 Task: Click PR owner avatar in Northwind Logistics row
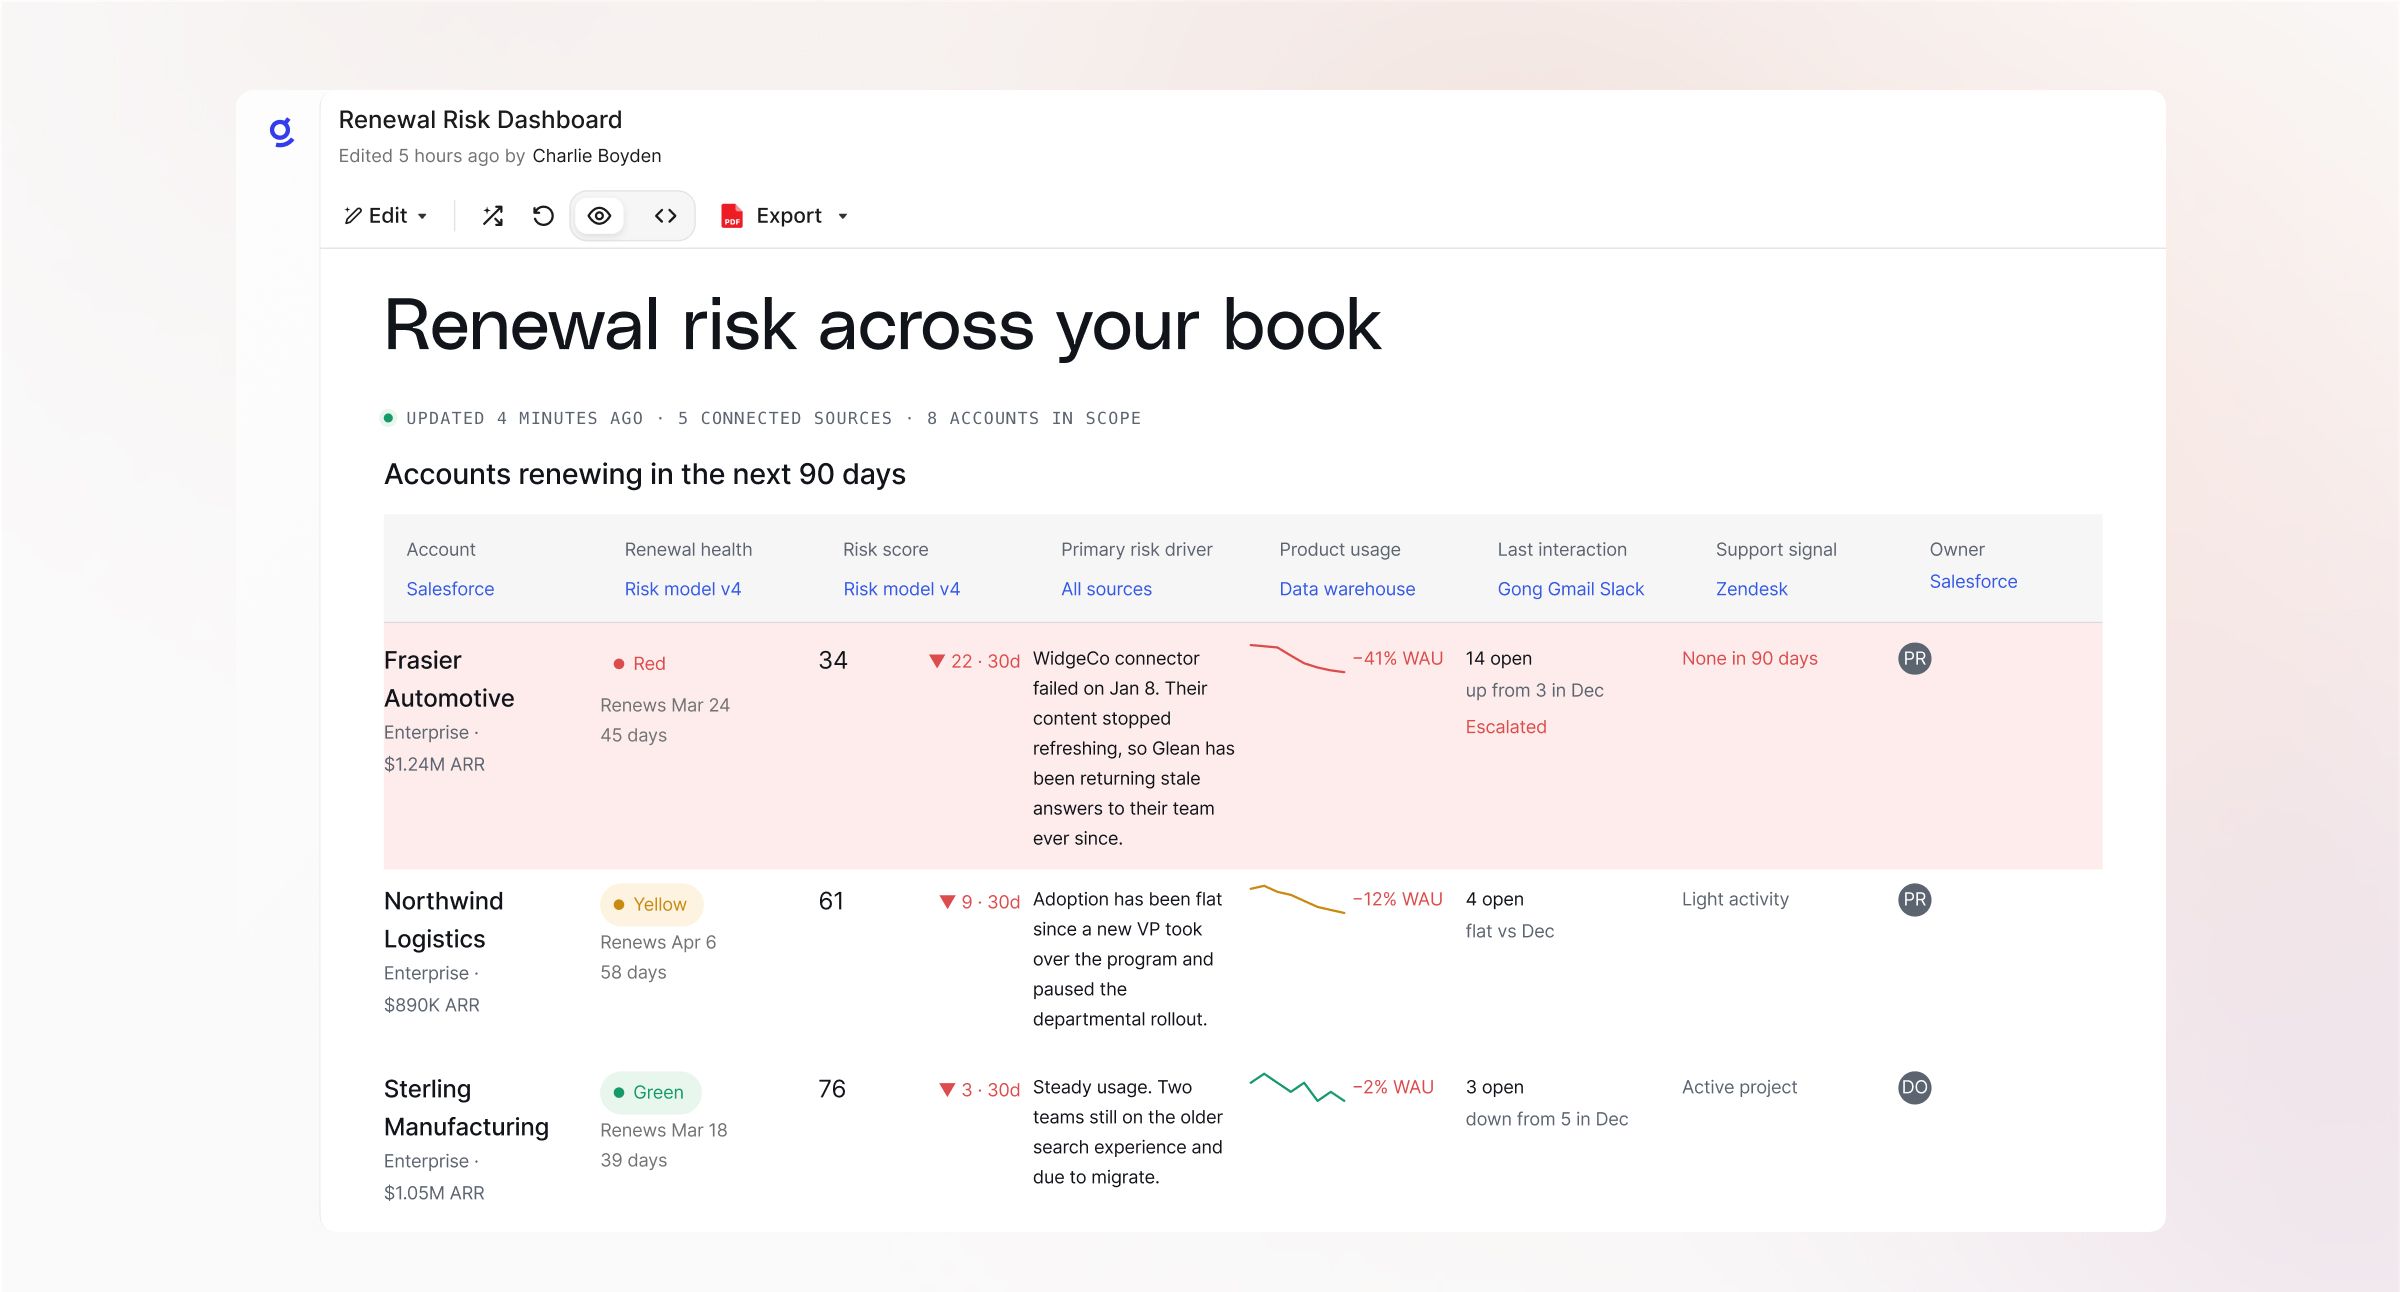click(x=1914, y=899)
